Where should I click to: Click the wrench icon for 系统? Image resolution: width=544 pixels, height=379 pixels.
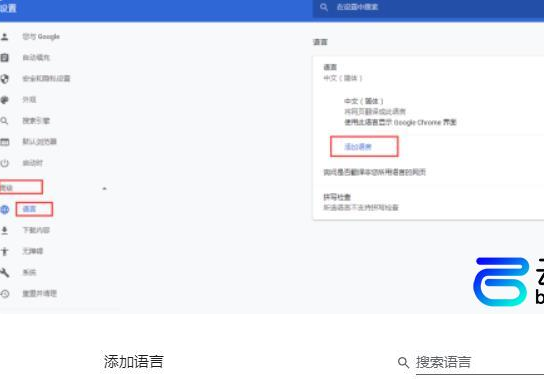click(x=5, y=272)
